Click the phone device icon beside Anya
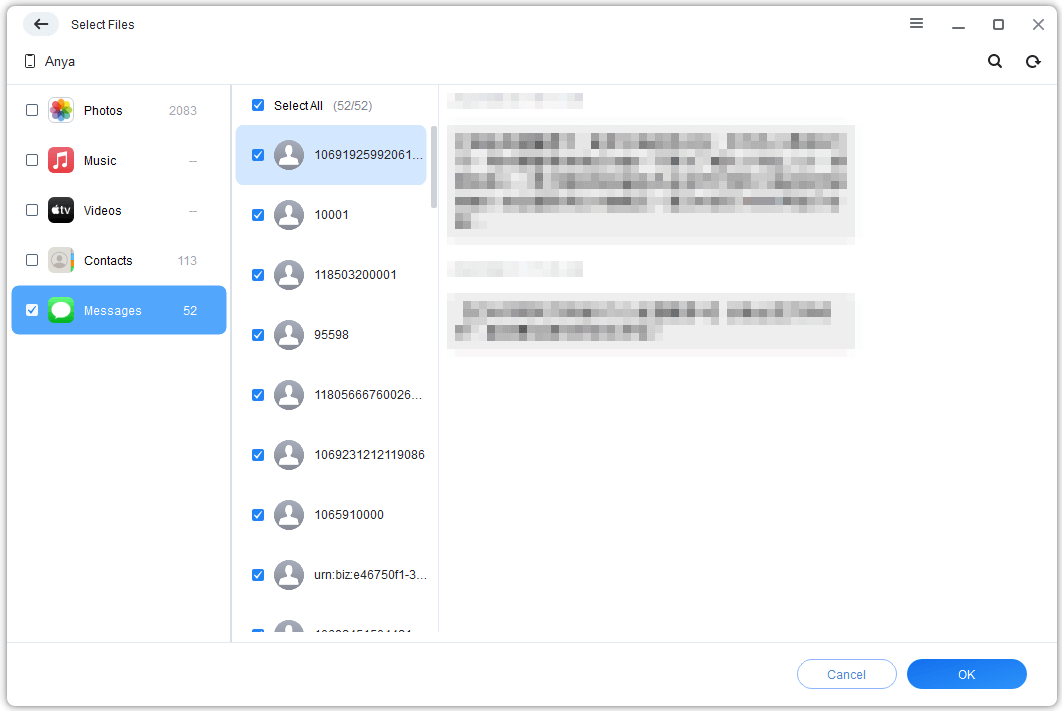Image resolution: width=1062 pixels, height=711 pixels. coord(30,62)
